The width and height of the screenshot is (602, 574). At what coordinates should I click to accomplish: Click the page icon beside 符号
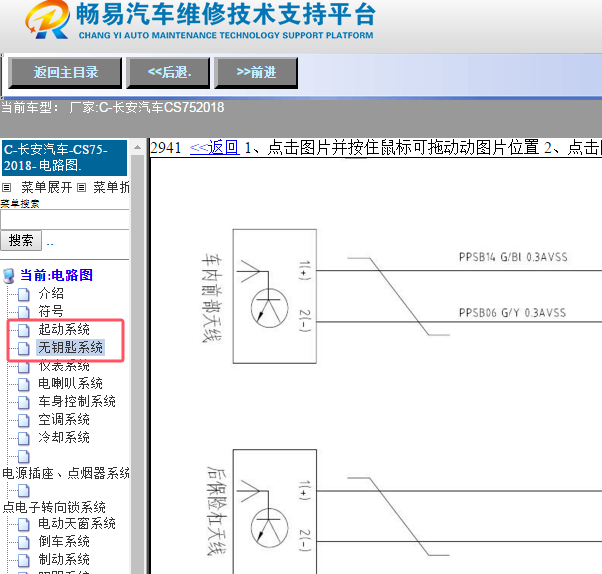tap(23, 312)
